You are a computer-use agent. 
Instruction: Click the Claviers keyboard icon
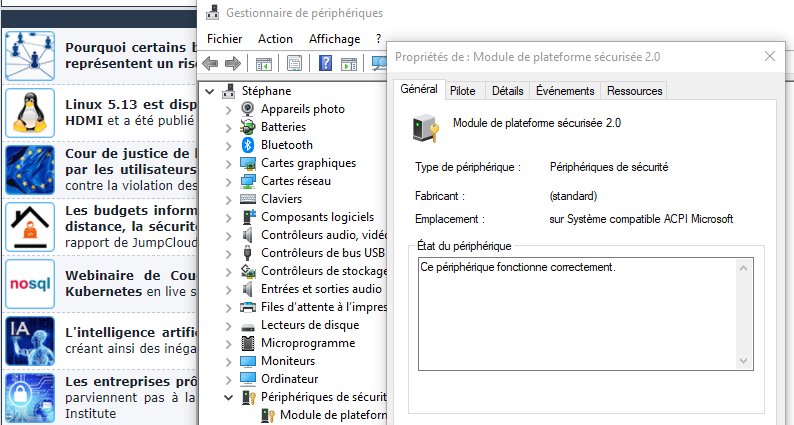point(248,199)
